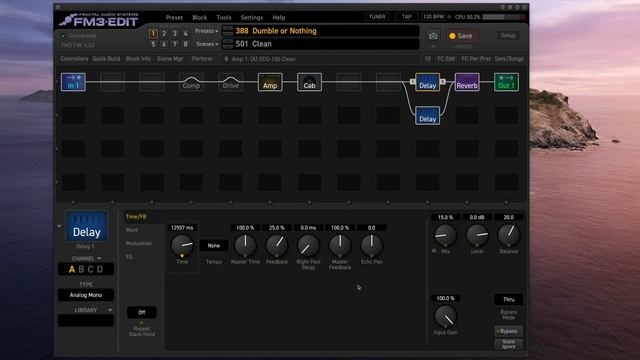Toggle the Scene Ignore button
The height and width of the screenshot is (360, 640).
pyautogui.click(x=508, y=344)
